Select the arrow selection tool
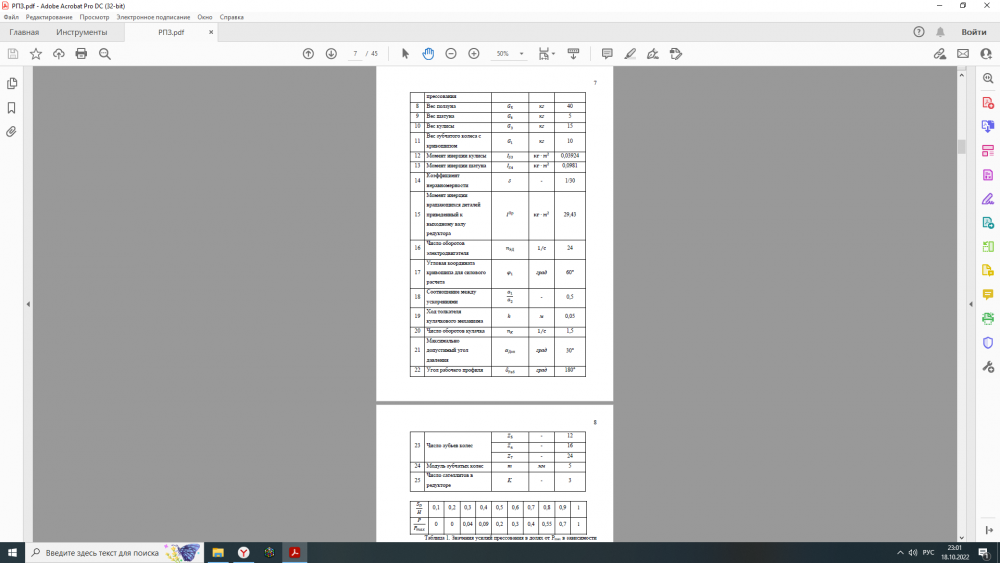 click(x=405, y=54)
